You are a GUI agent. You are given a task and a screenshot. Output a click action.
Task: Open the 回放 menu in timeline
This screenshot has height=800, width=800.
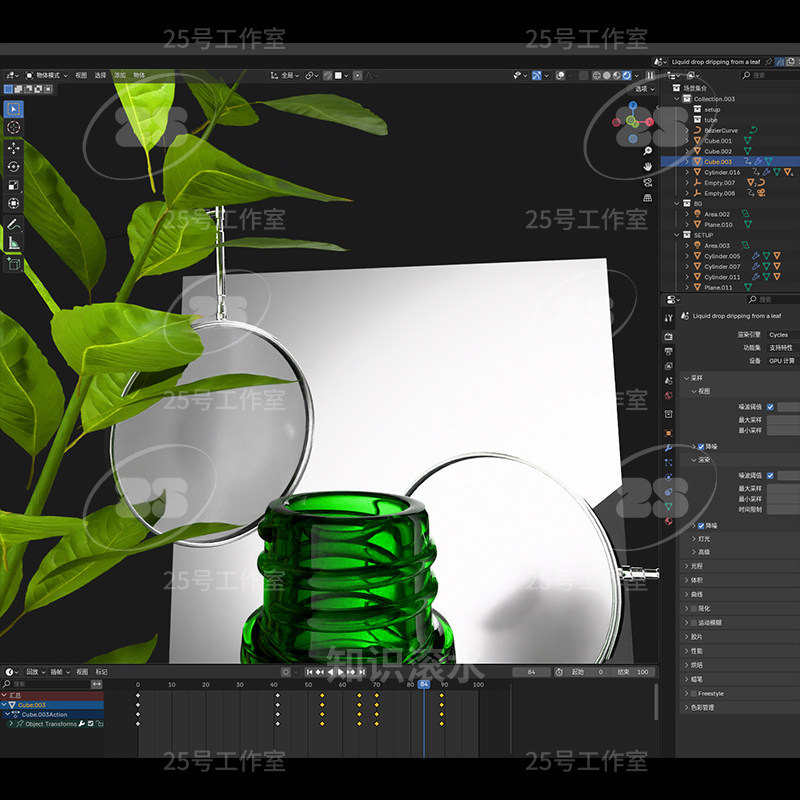click(x=34, y=672)
